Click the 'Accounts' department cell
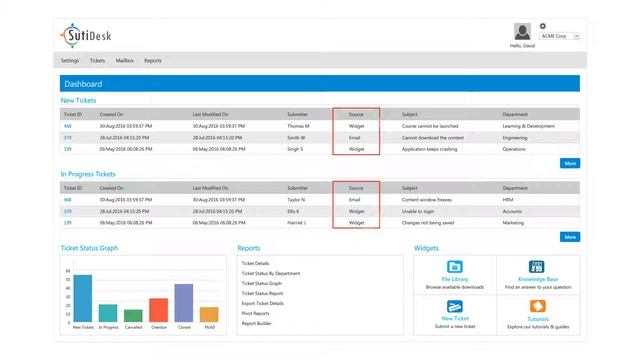 point(512,211)
